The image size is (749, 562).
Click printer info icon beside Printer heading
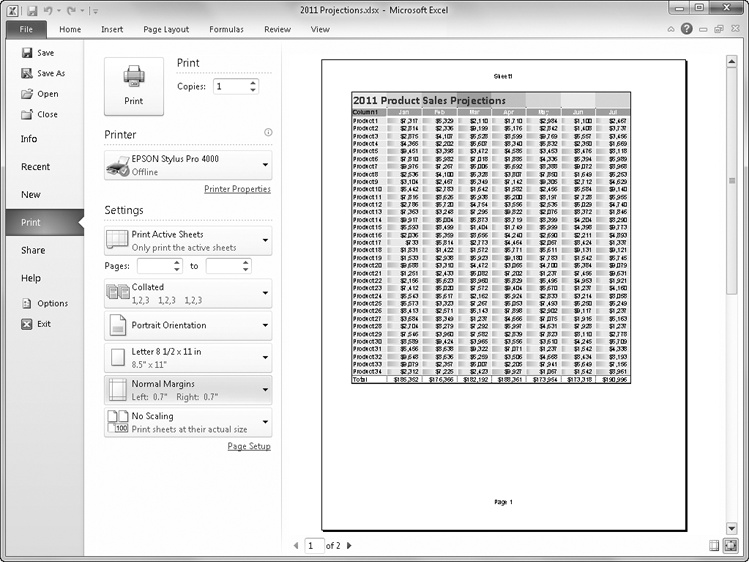pyautogui.click(x=268, y=132)
